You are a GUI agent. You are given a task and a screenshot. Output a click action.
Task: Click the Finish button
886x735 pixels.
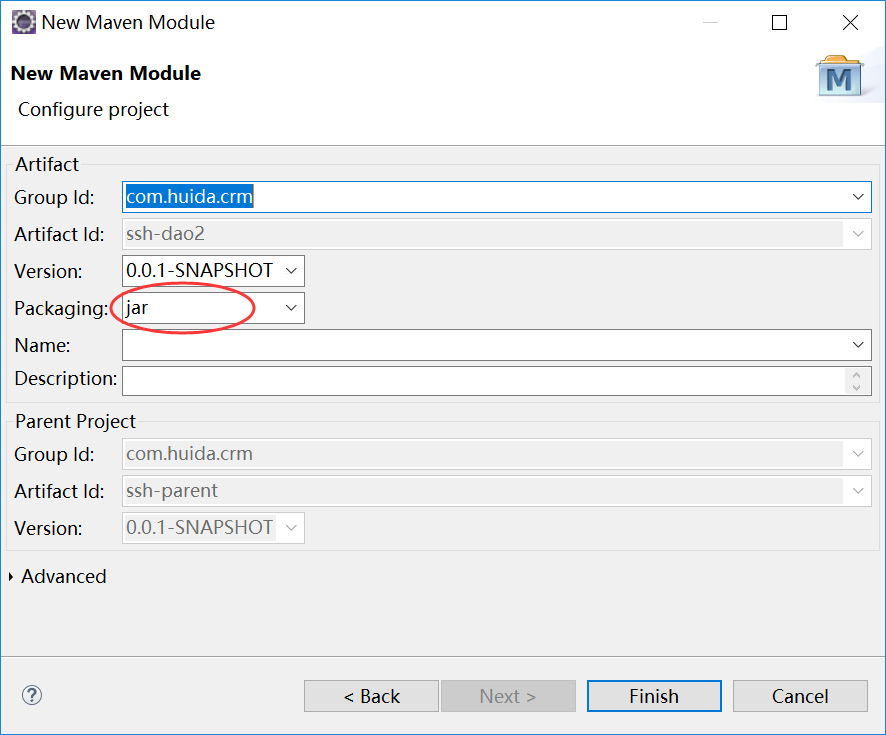tap(654, 696)
